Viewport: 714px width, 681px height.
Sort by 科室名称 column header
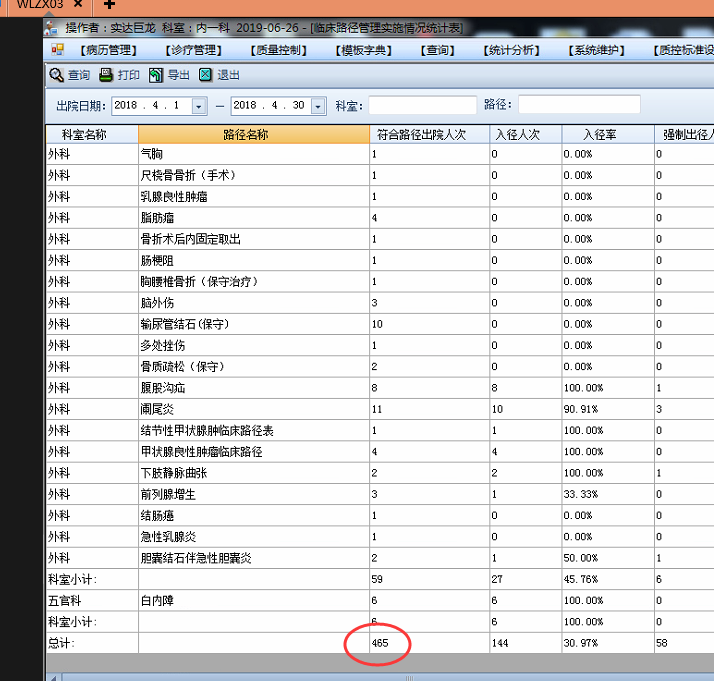92,135
